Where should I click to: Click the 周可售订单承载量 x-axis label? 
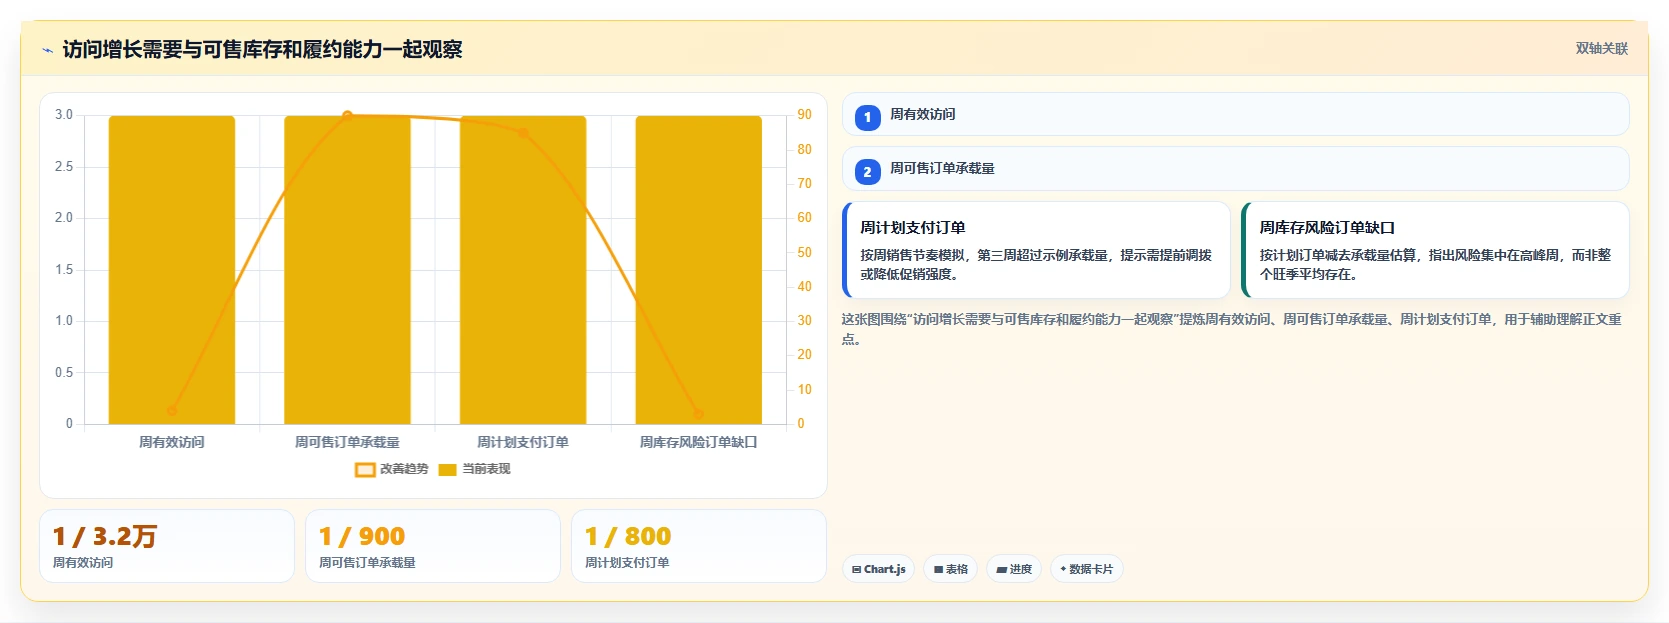[x=347, y=442]
